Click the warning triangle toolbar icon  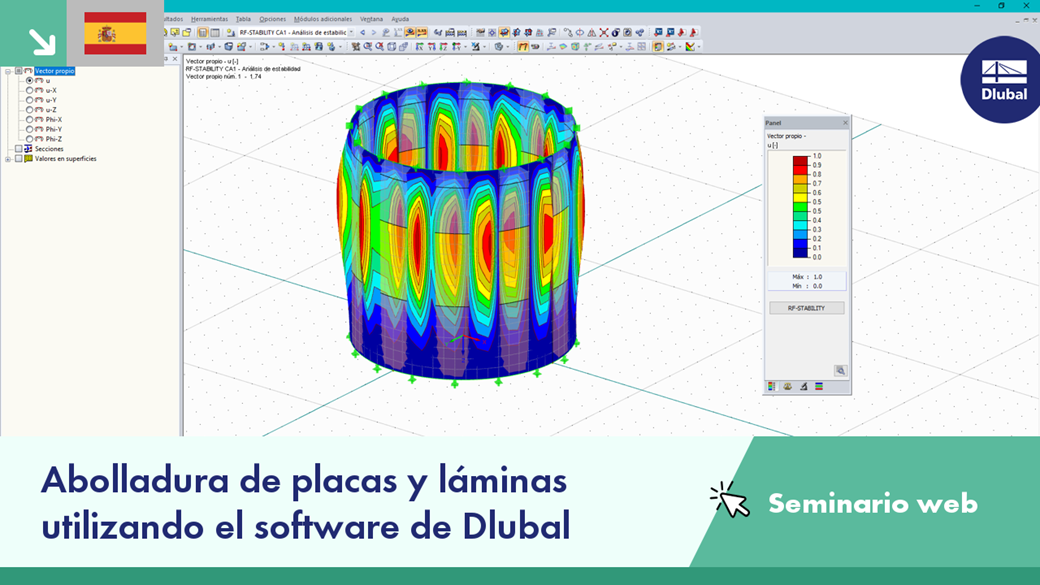[592, 32]
